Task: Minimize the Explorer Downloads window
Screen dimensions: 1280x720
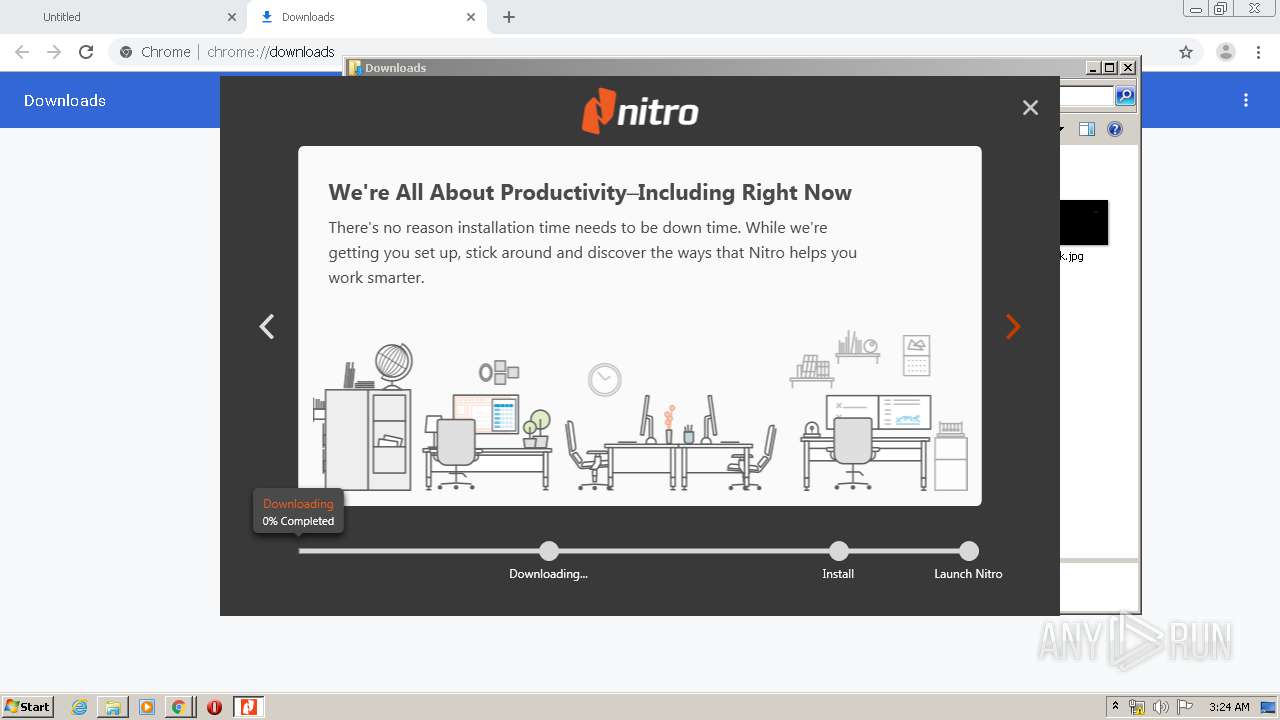Action: [x=1093, y=68]
